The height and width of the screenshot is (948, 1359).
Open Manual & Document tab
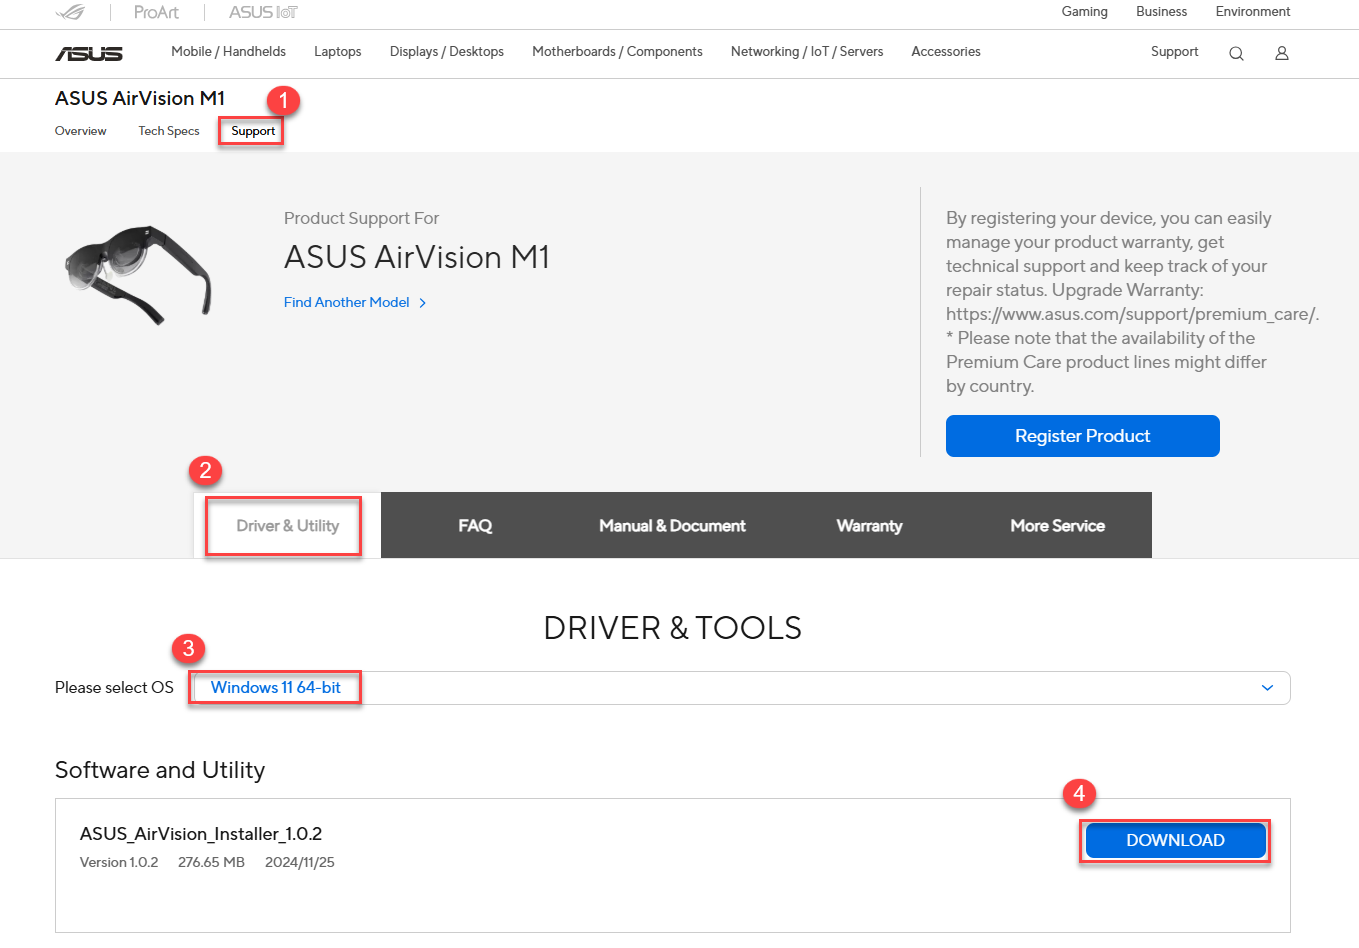click(672, 526)
